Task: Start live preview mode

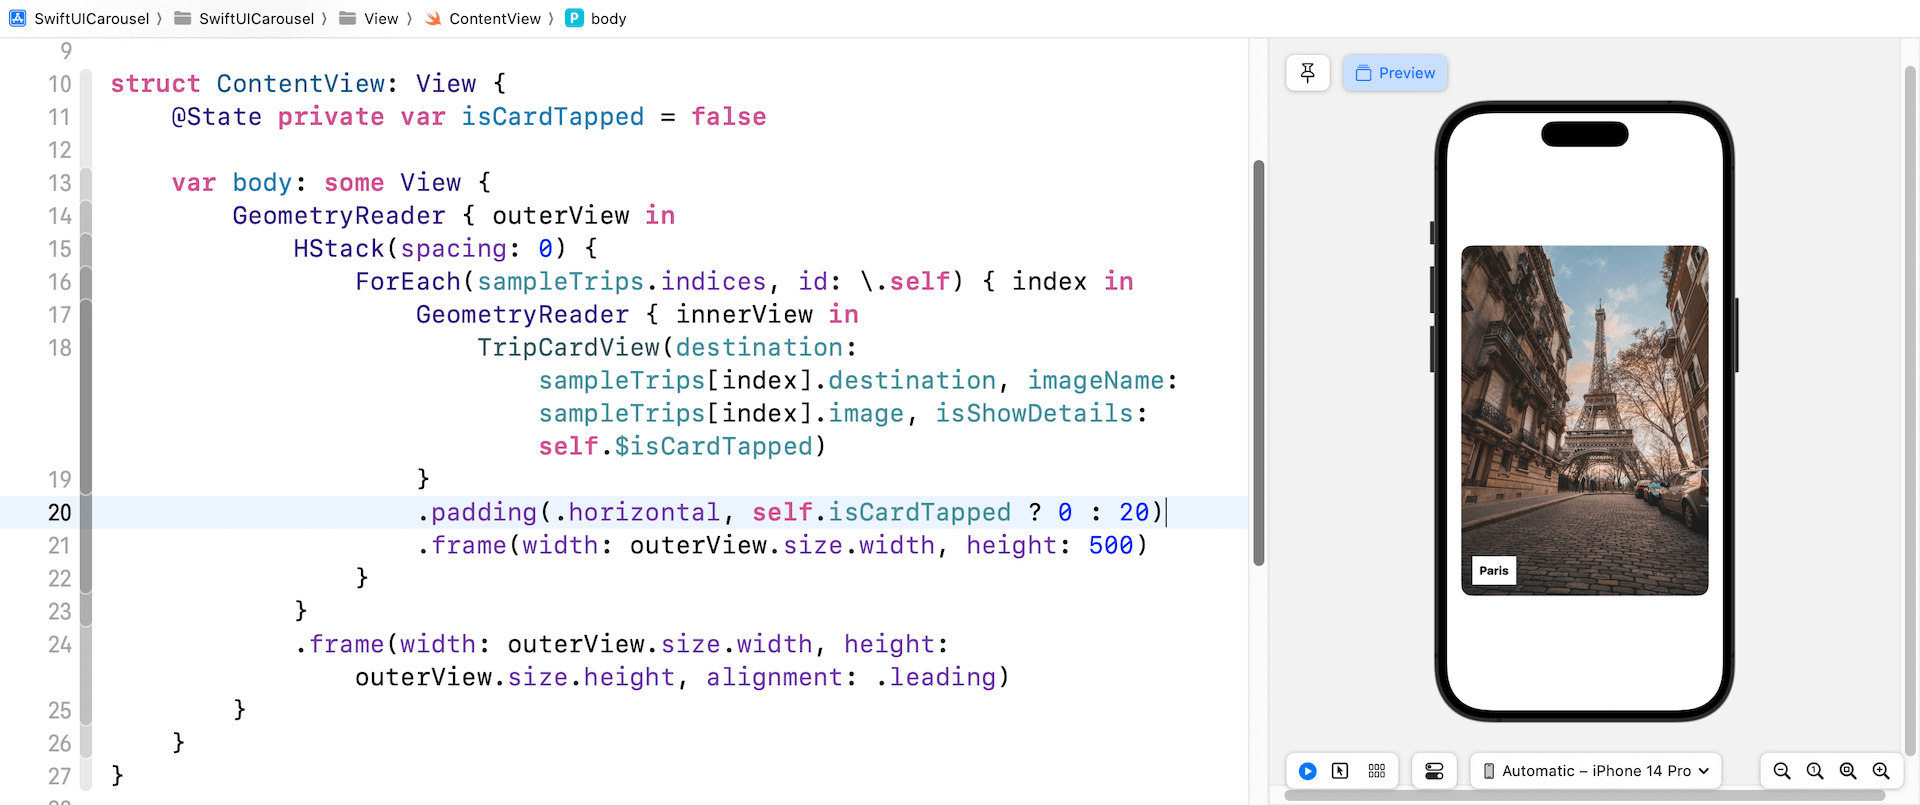Action: pos(1307,771)
